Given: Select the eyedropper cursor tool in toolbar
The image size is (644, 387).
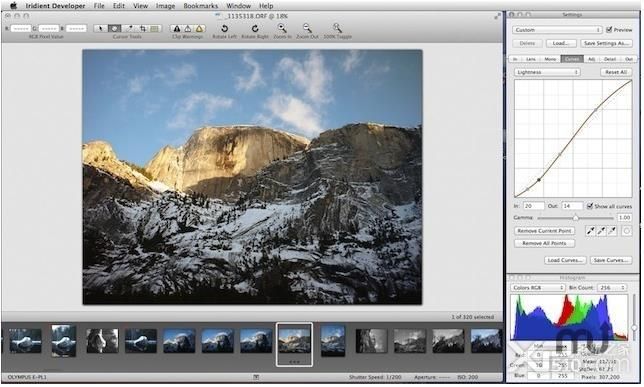Looking at the screenshot, I should coord(129,28).
